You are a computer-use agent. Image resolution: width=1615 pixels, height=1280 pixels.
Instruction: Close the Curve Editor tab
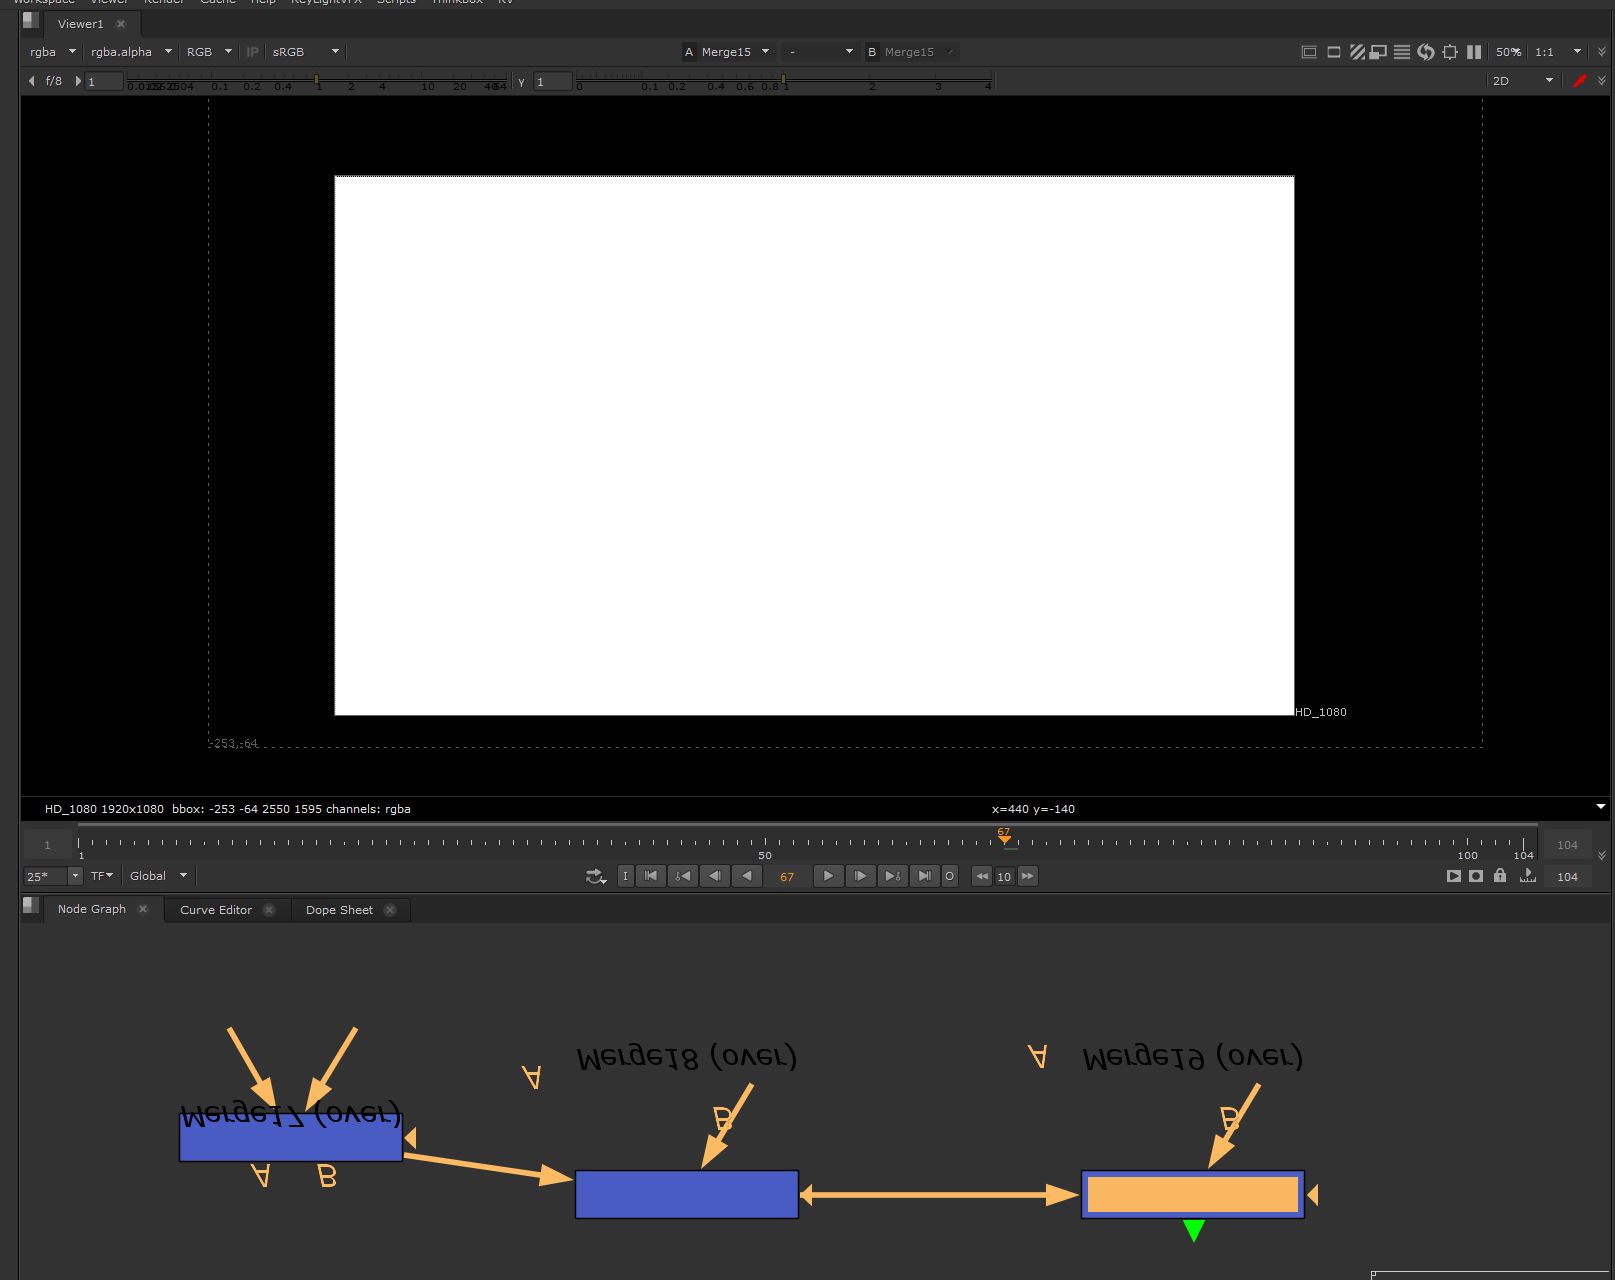[x=269, y=910]
